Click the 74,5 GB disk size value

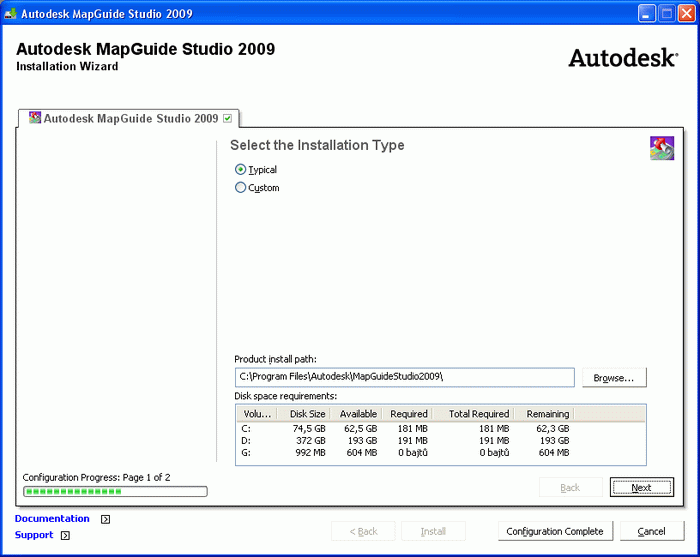tap(309, 428)
